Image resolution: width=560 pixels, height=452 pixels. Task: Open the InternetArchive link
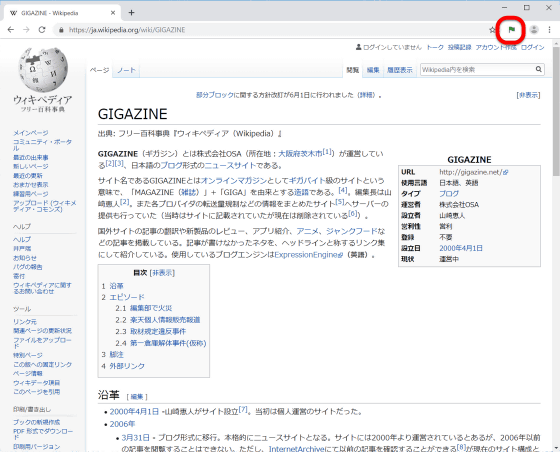[296, 449]
